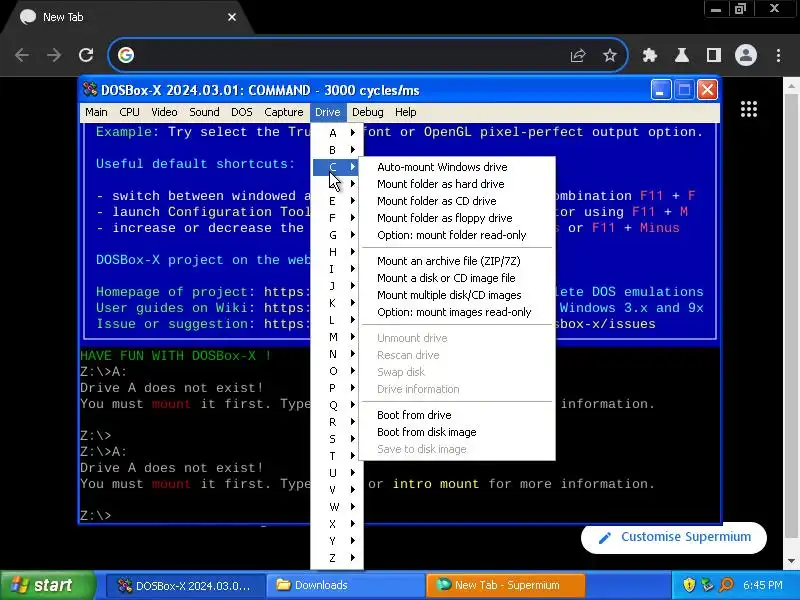Viewport: 800px width, 600px height.
Task: Switch to New Tab - Supermium taskbar button
Action: 505,585
